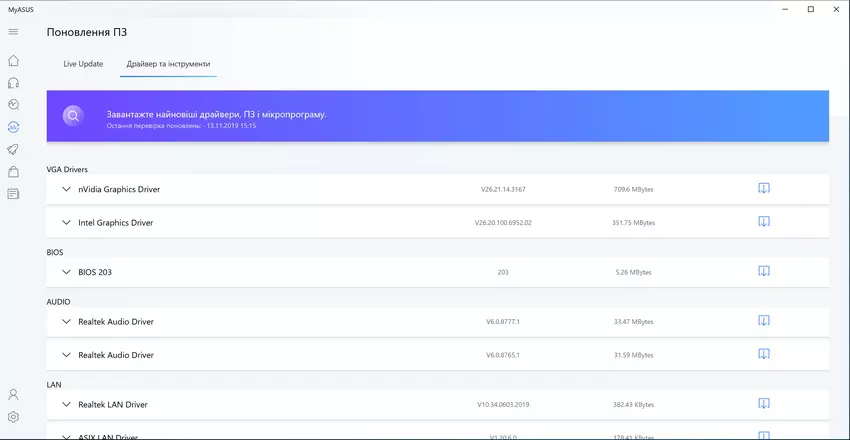Click the search icon in the banner

tap(73, 116)
